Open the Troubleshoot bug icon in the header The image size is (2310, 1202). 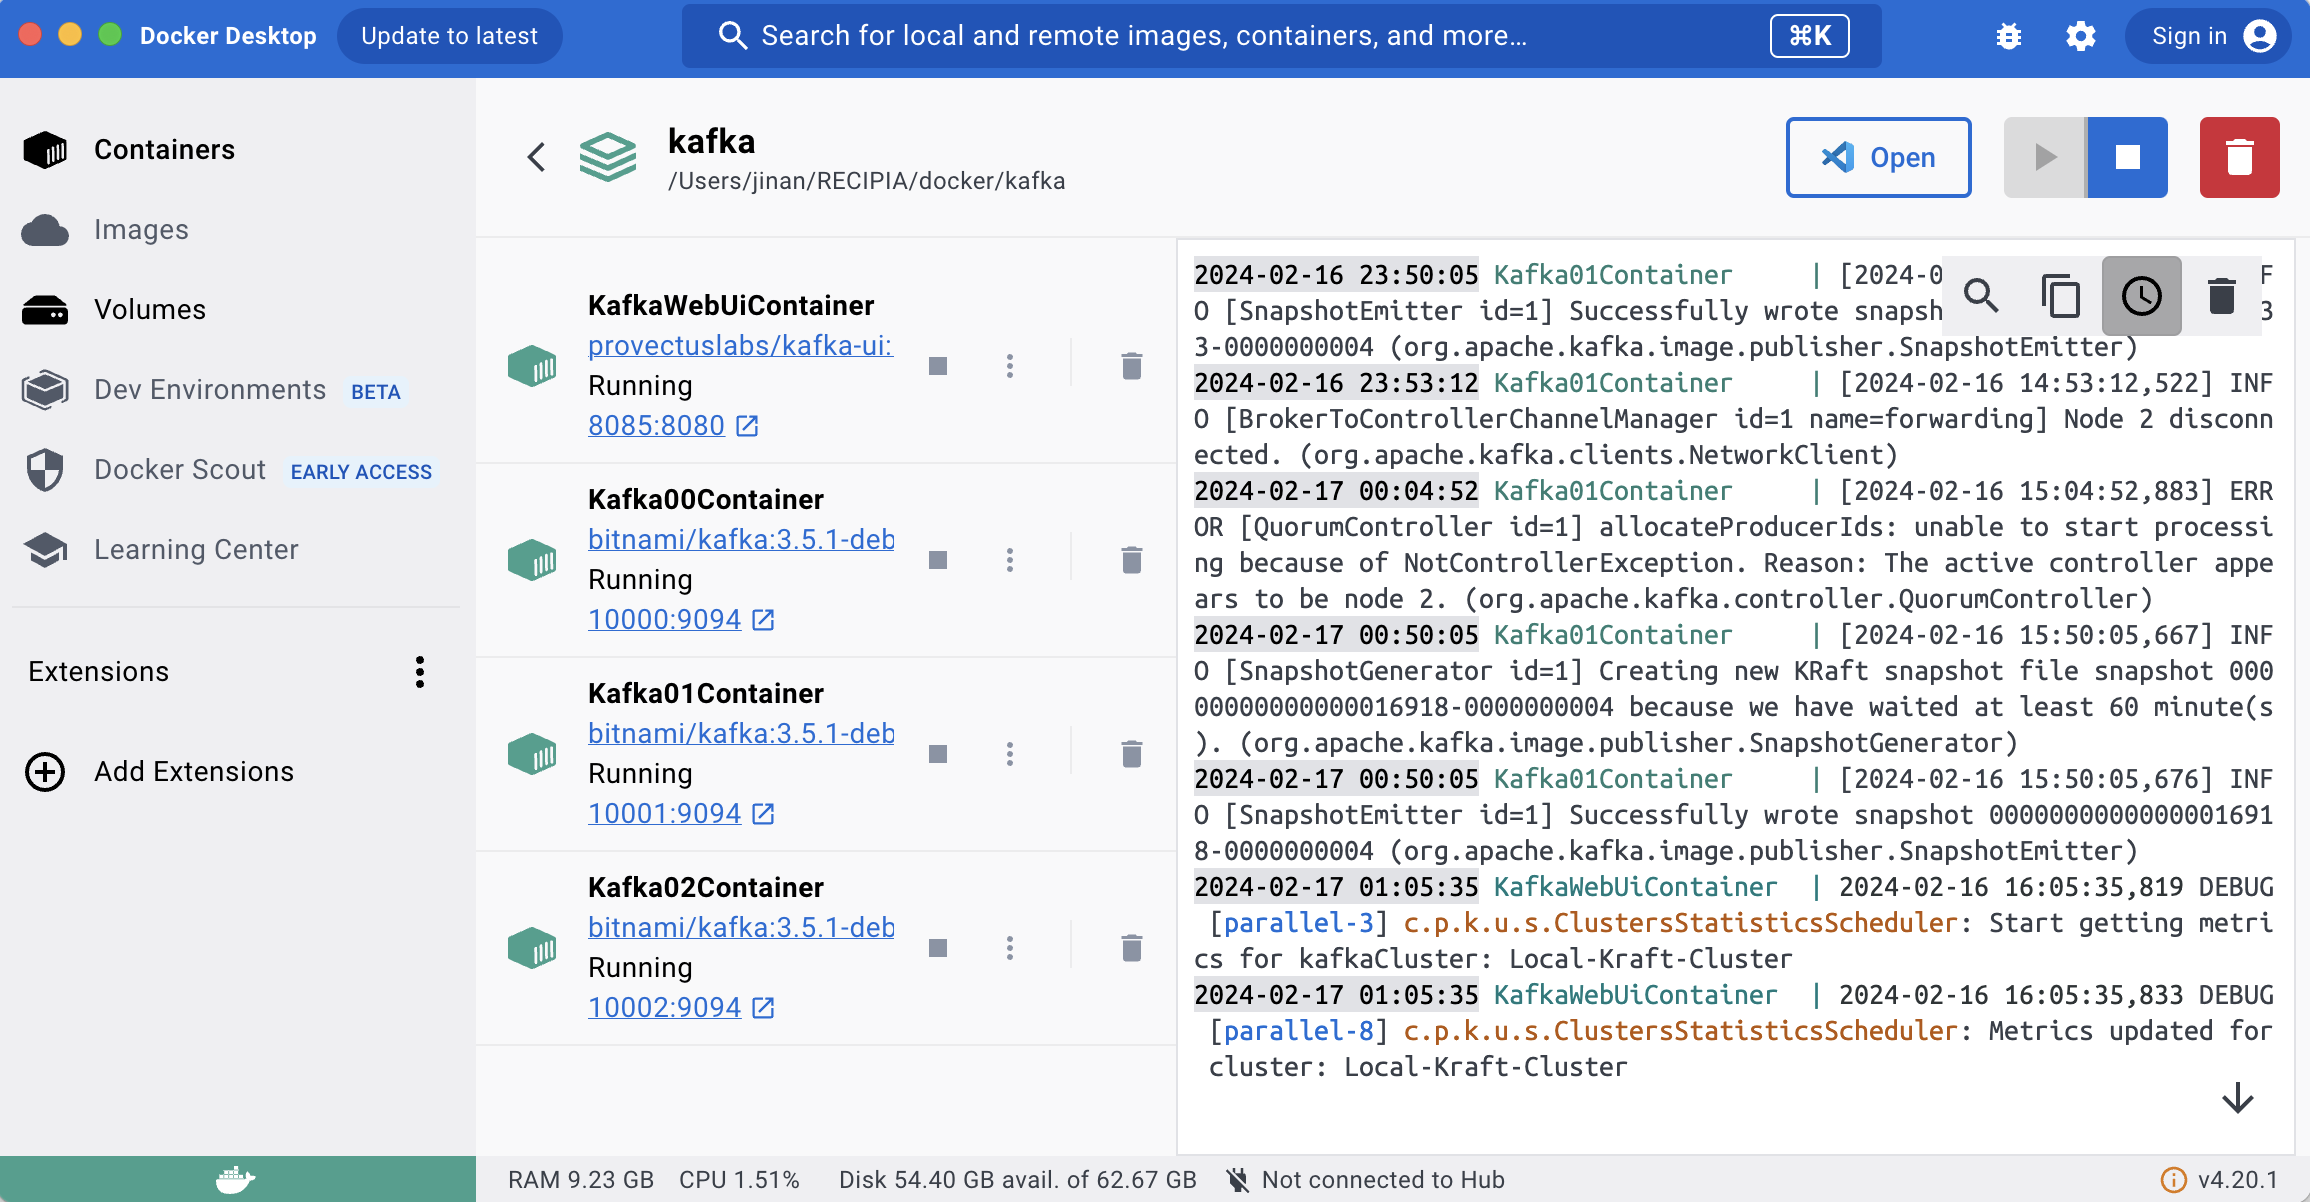2008,37
